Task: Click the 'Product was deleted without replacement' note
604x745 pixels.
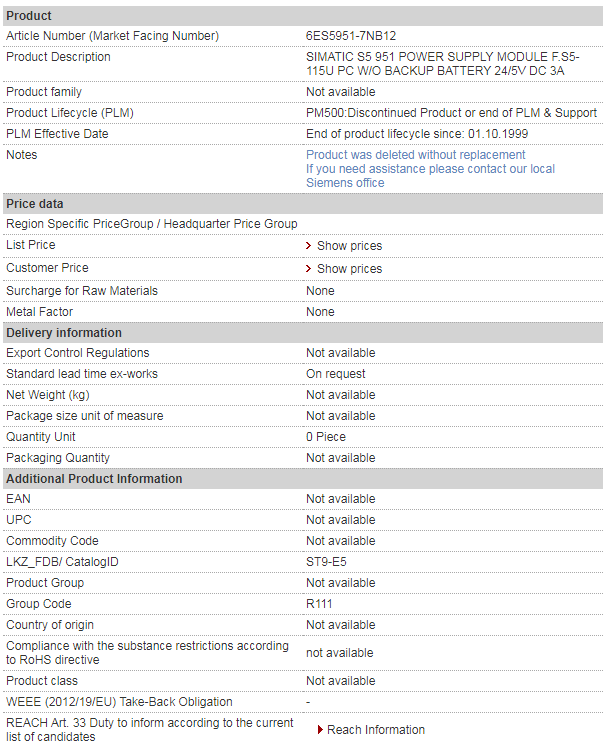Action: (415, 155)
